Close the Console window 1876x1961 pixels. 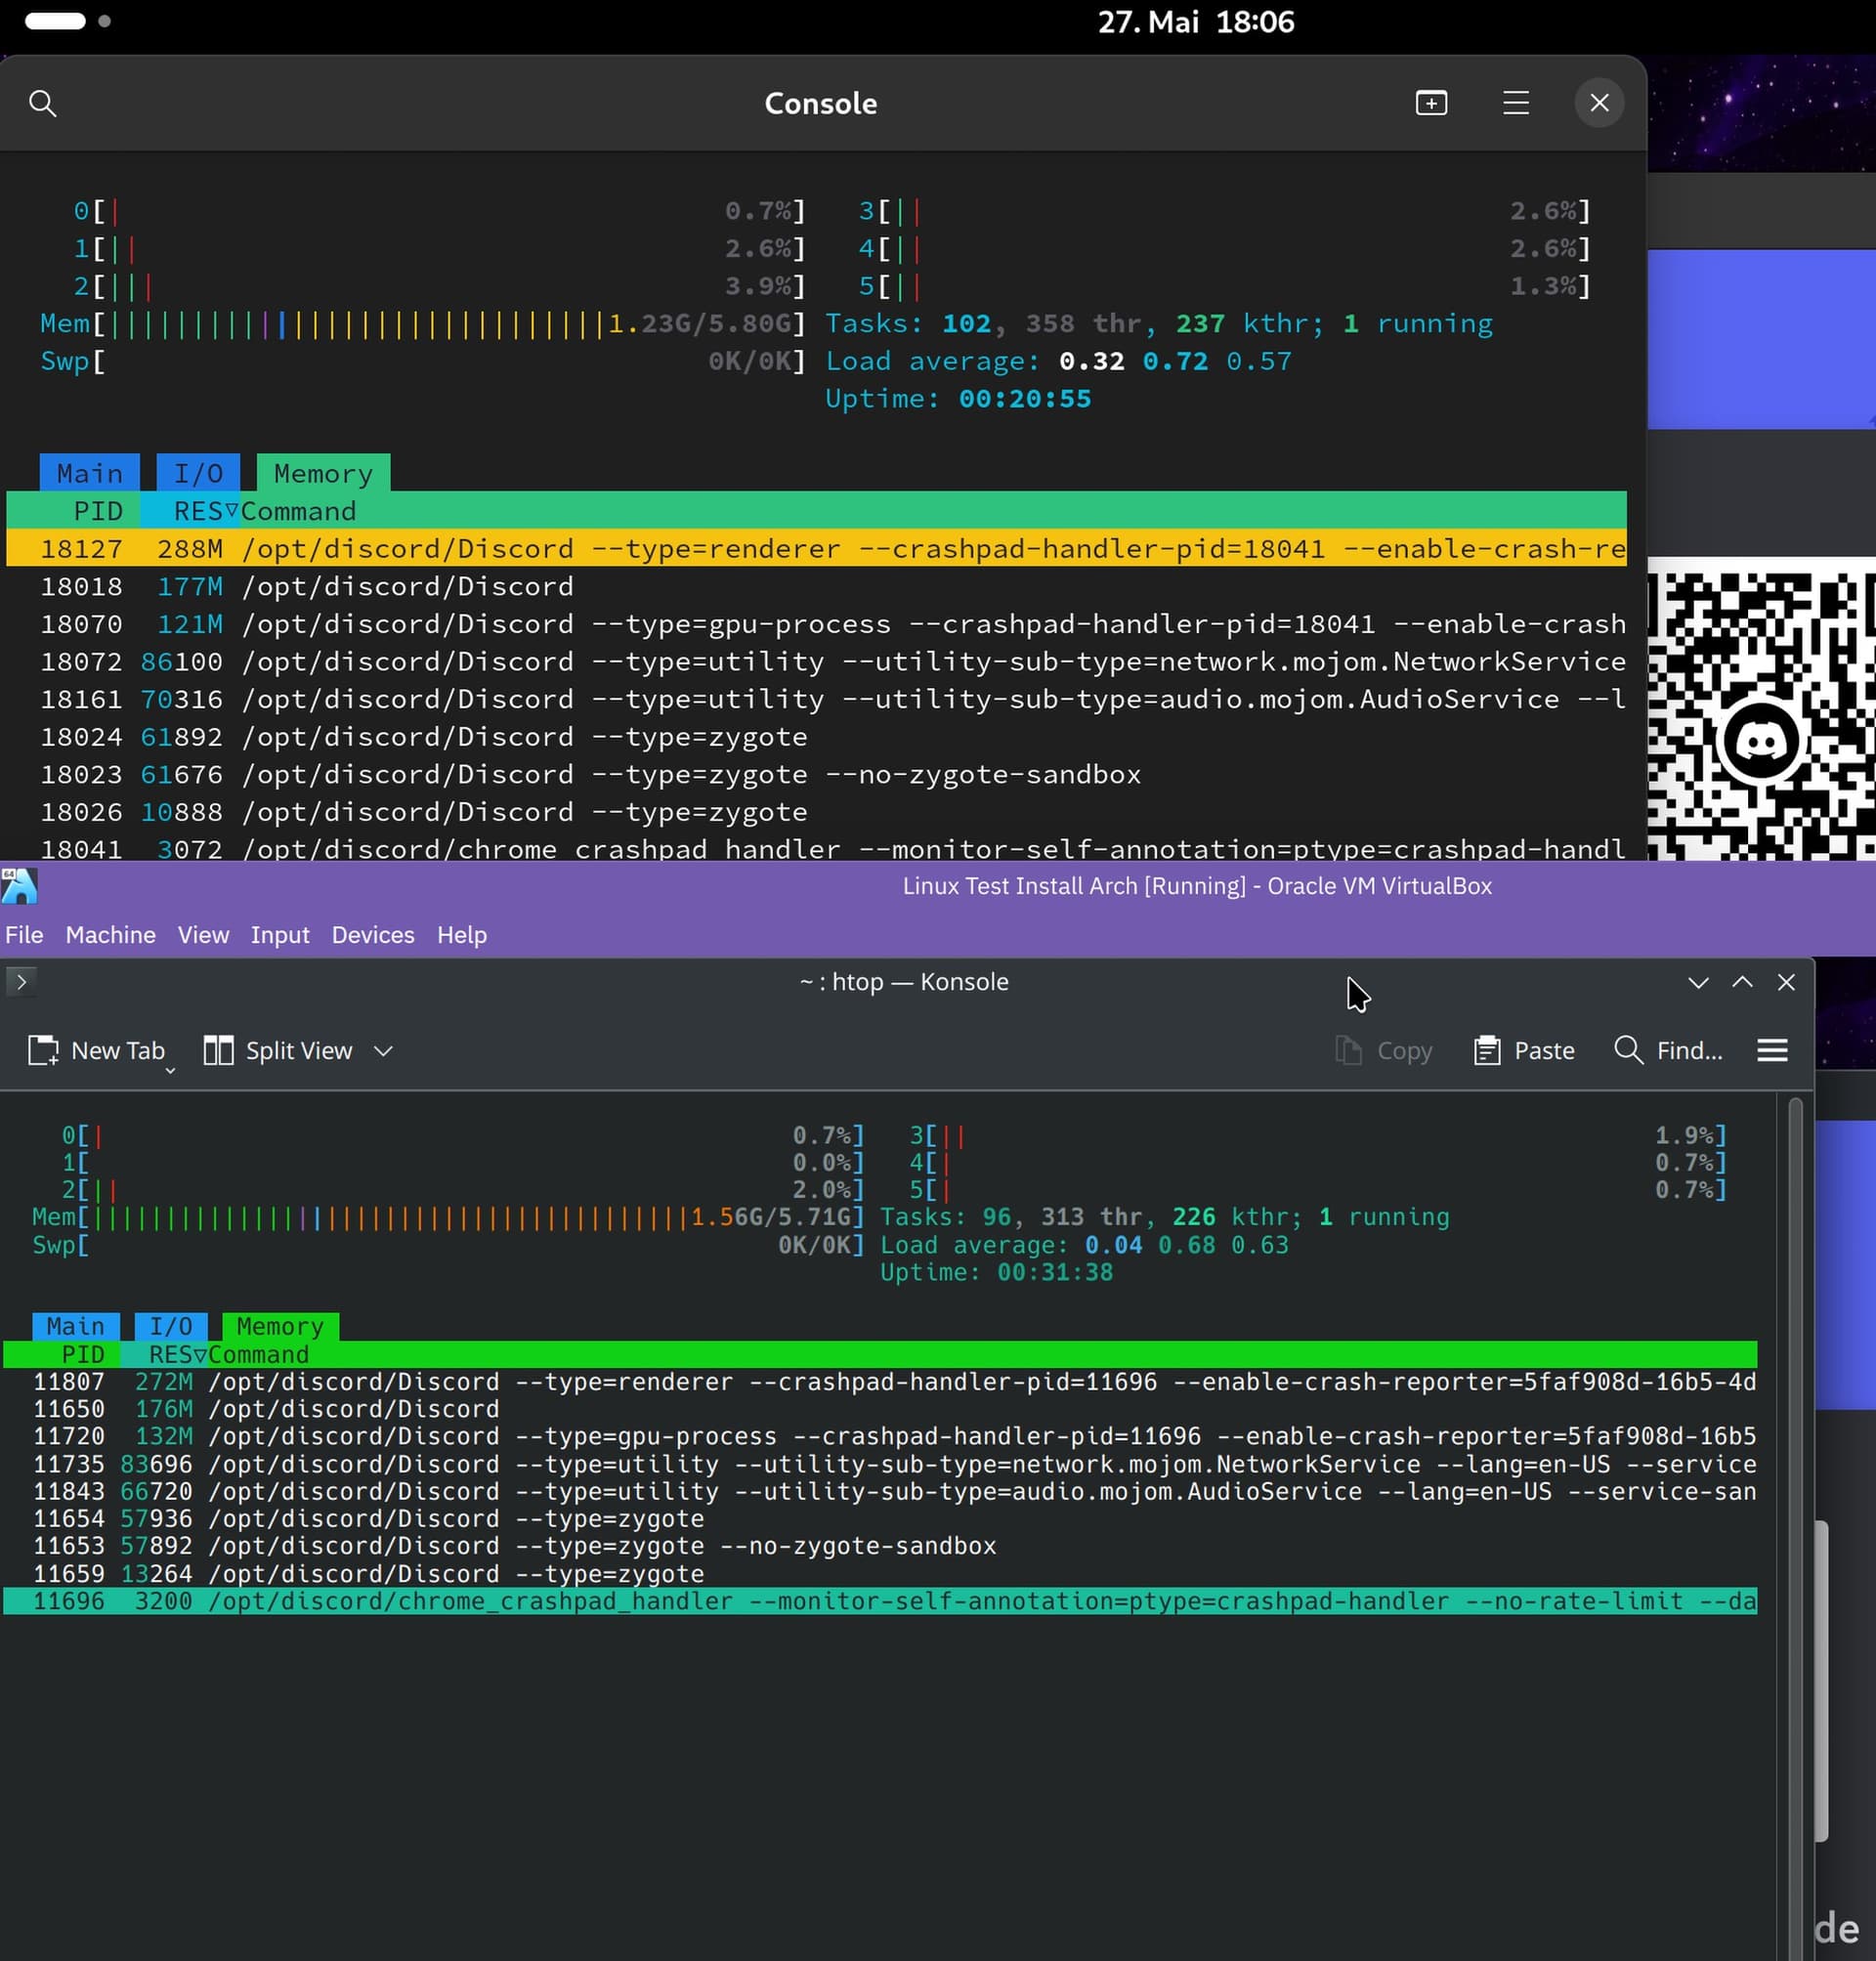tap(1598, 103)
